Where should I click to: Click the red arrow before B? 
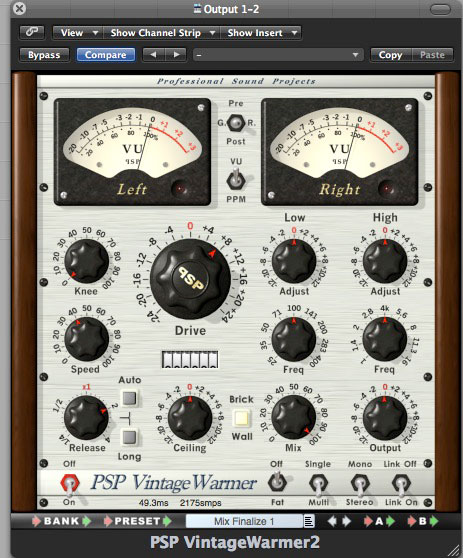coord(412,521)
